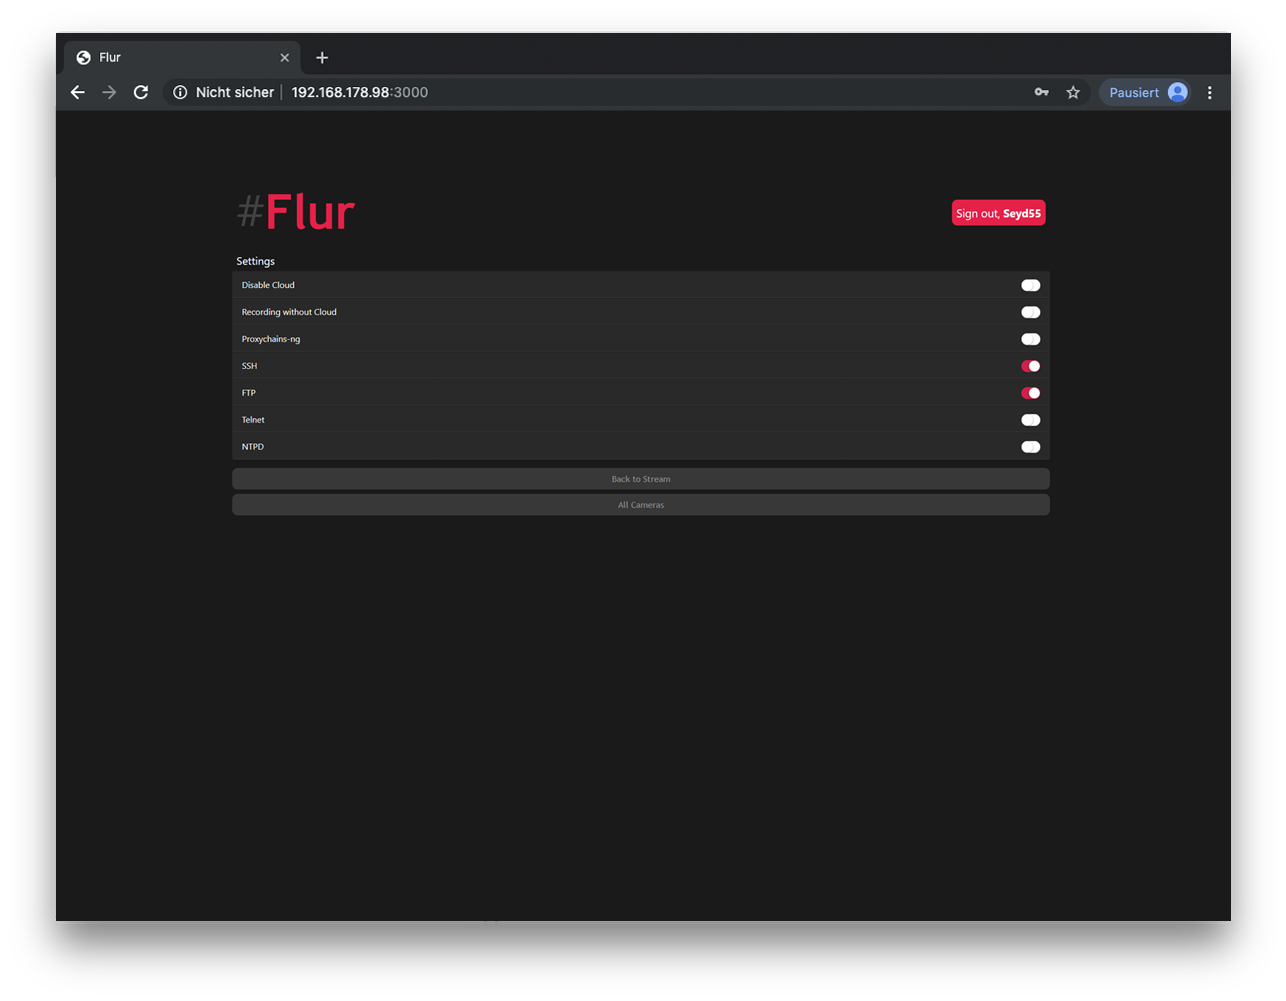Screen dimensions: 1286x1001
Task: Toggle Recording without Cloud switch
Action: pyautogui.click(x=1031, y=312)
